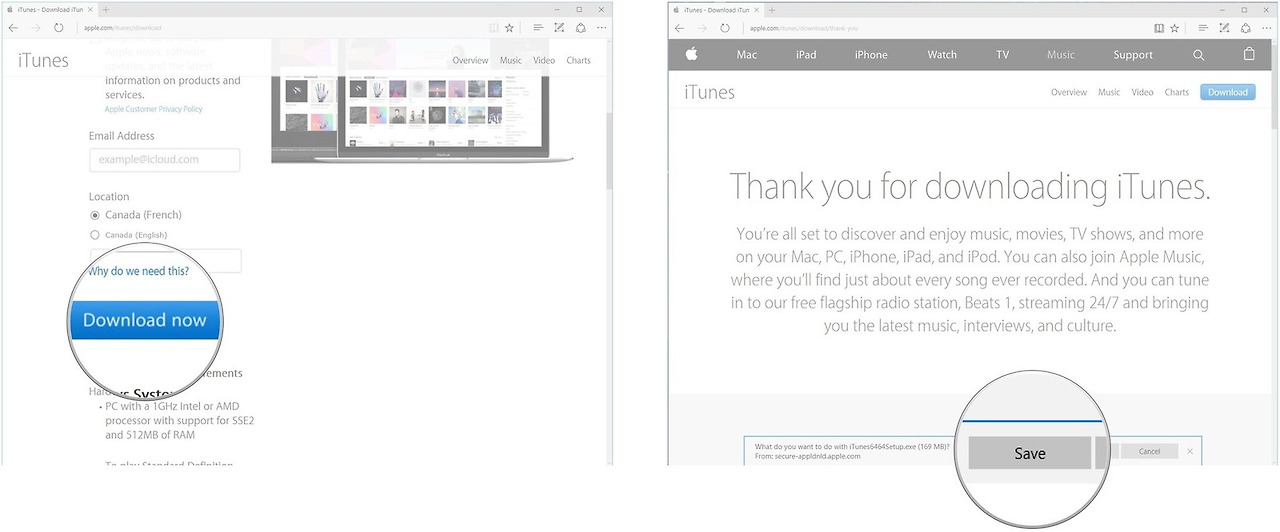Viewport: 1280px width, 532px height.
Task: Open the Hub in the right browser window
Action: (1204, 28)
